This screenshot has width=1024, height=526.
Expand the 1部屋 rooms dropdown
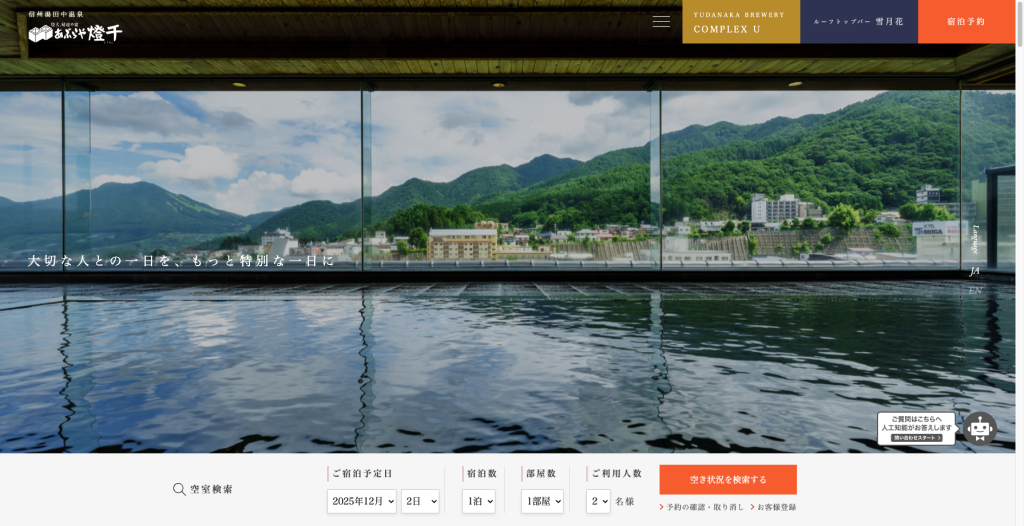[x=542, y=501]
